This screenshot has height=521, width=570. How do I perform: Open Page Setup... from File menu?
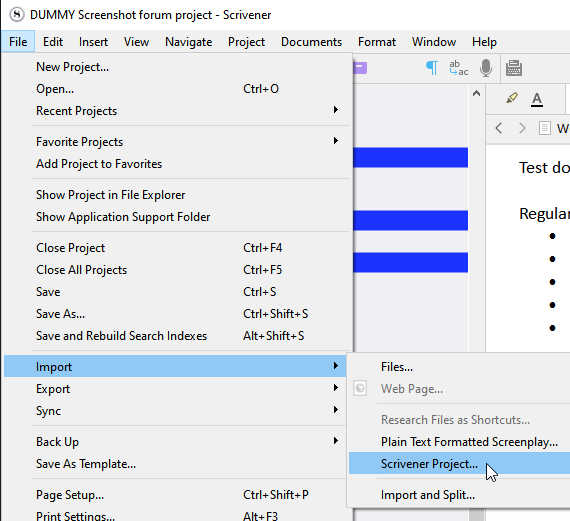[175, 495]
